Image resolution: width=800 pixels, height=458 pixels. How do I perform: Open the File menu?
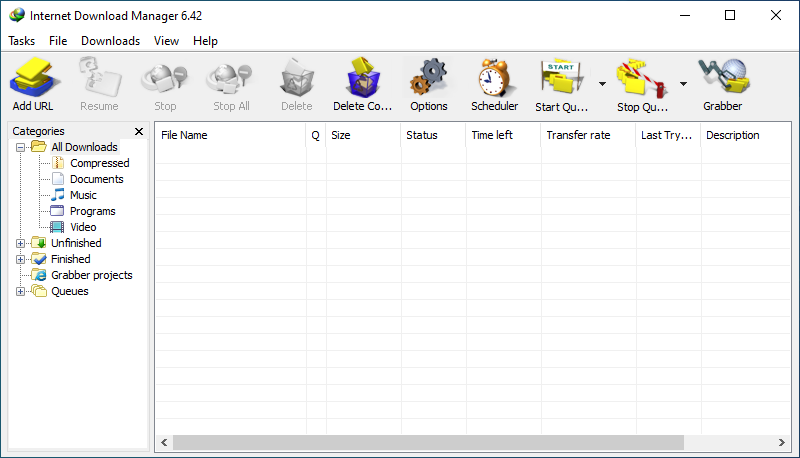tap(58, 41)
